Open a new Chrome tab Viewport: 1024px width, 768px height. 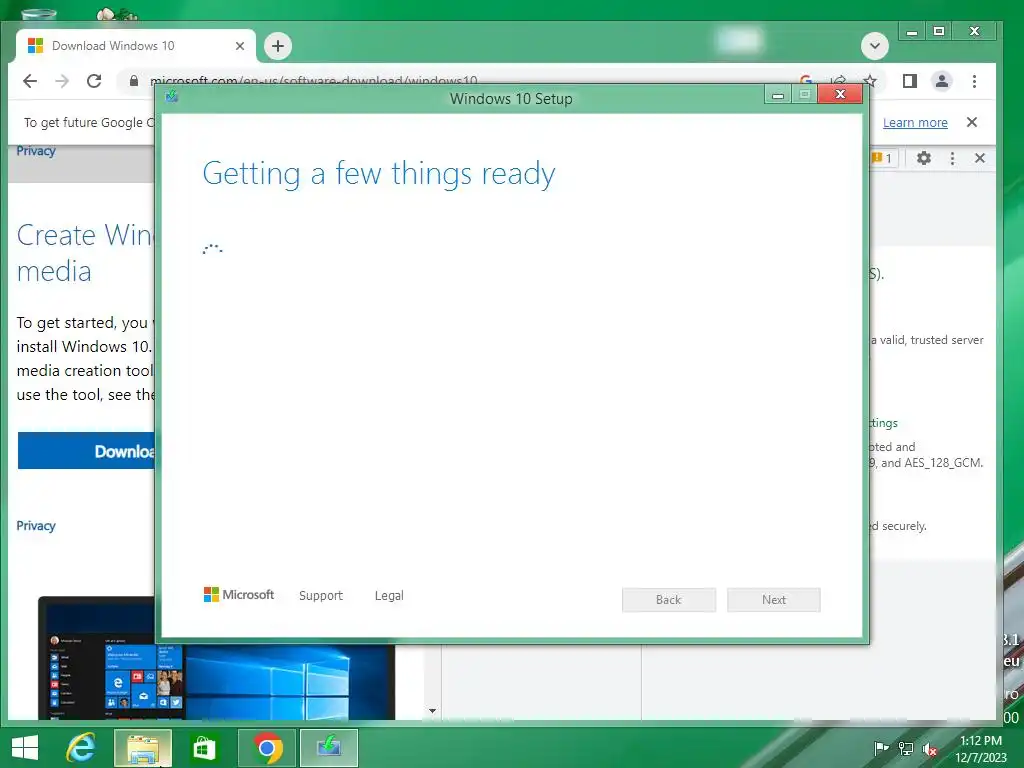click(x=278, y=46)
